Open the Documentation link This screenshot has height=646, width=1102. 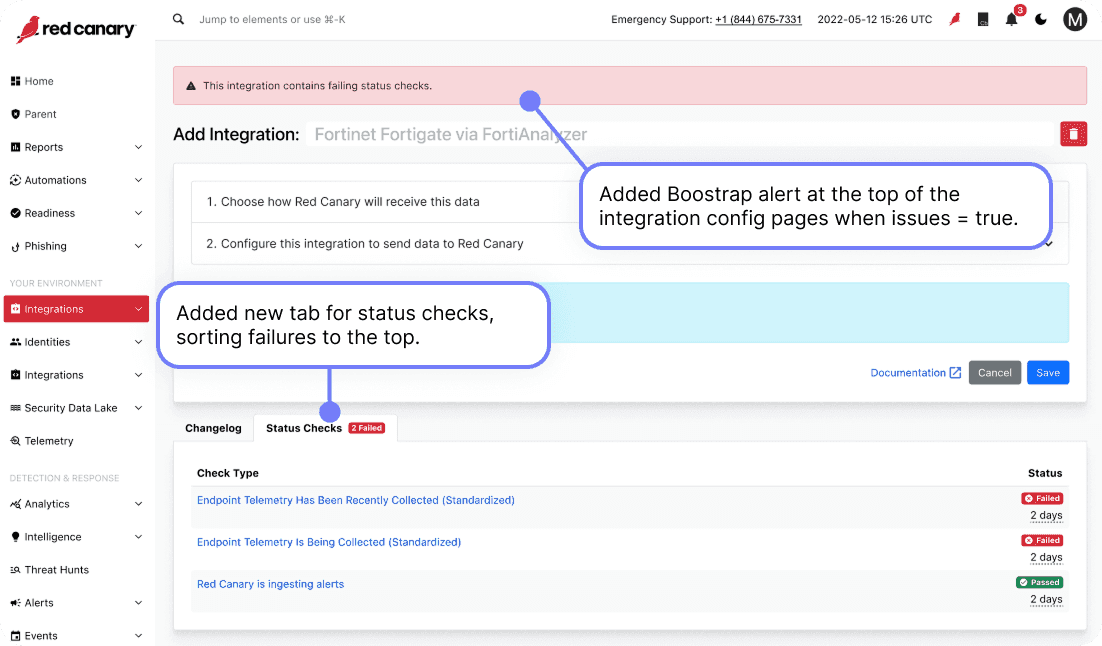pyautogui.click(x=915, y=373)
